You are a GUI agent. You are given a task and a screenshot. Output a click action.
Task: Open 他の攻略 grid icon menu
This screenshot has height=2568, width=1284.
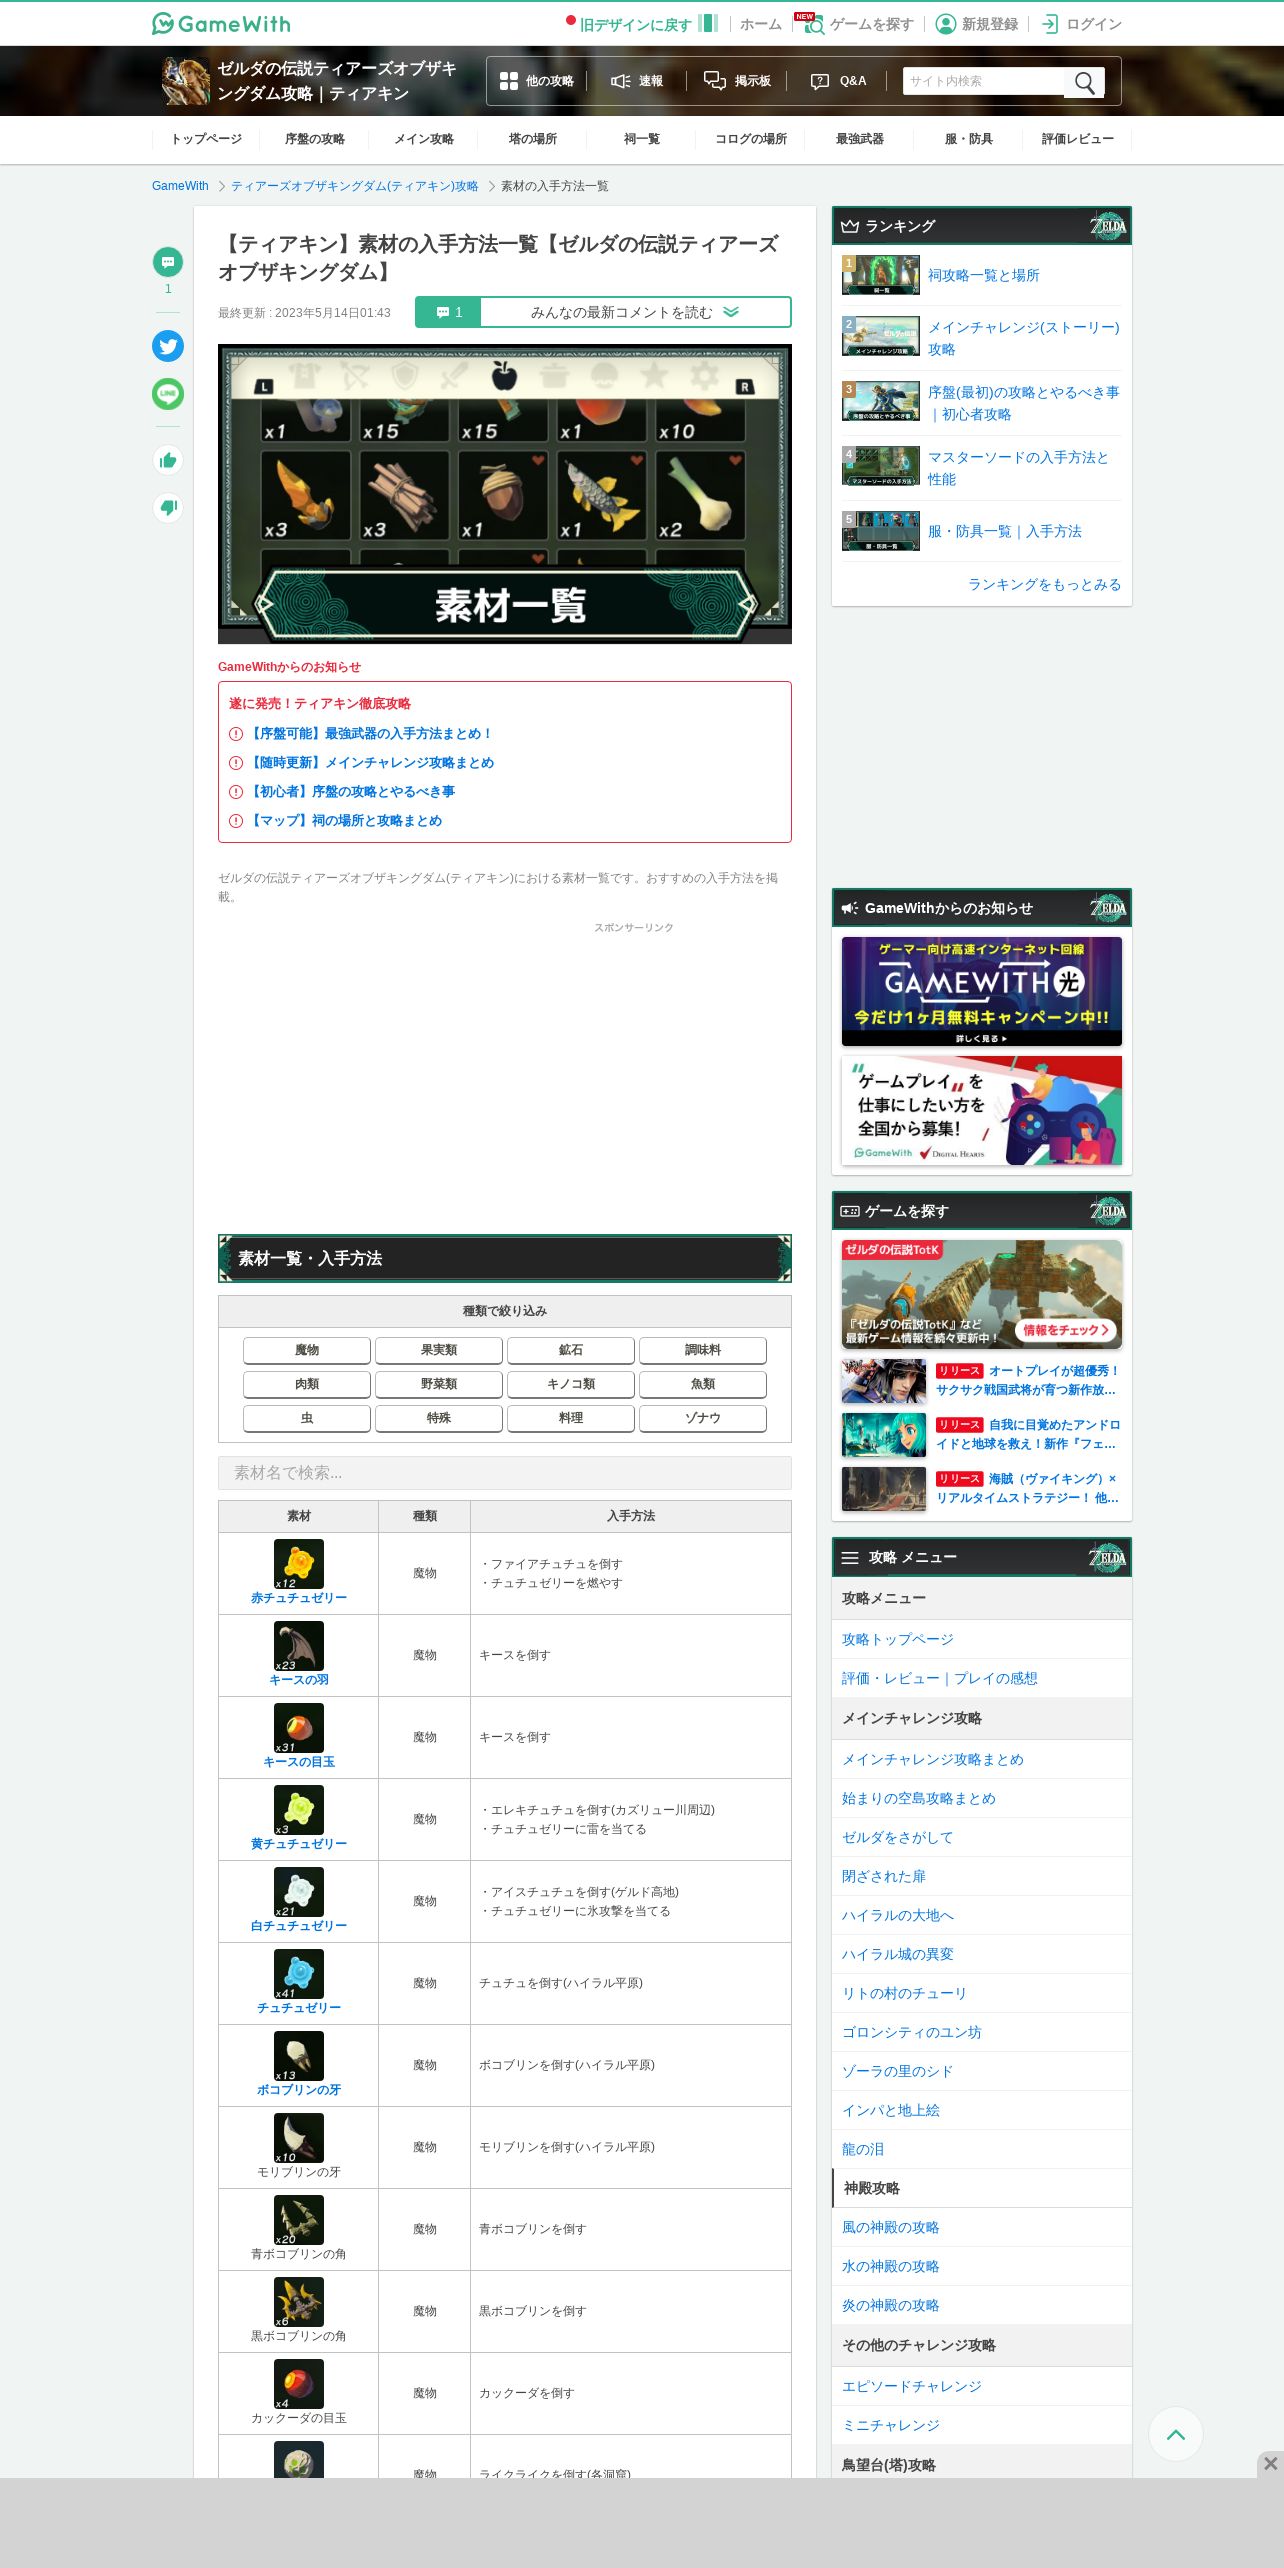(x=536, y=81)
